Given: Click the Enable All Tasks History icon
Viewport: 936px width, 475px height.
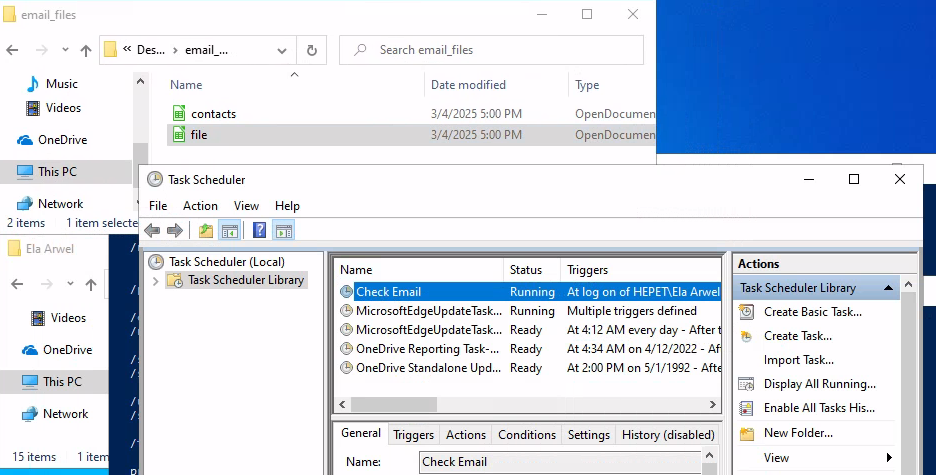Looking at the screenshot, I should click(746, 408).
